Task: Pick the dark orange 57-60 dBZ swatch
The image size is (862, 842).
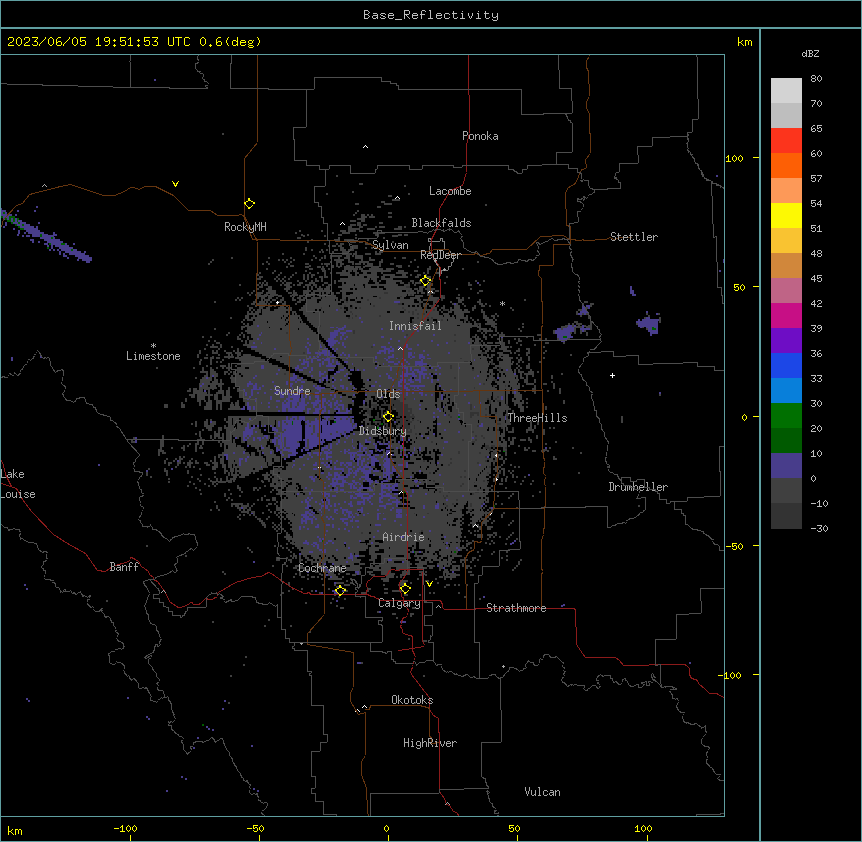Action: coord(786,165)
